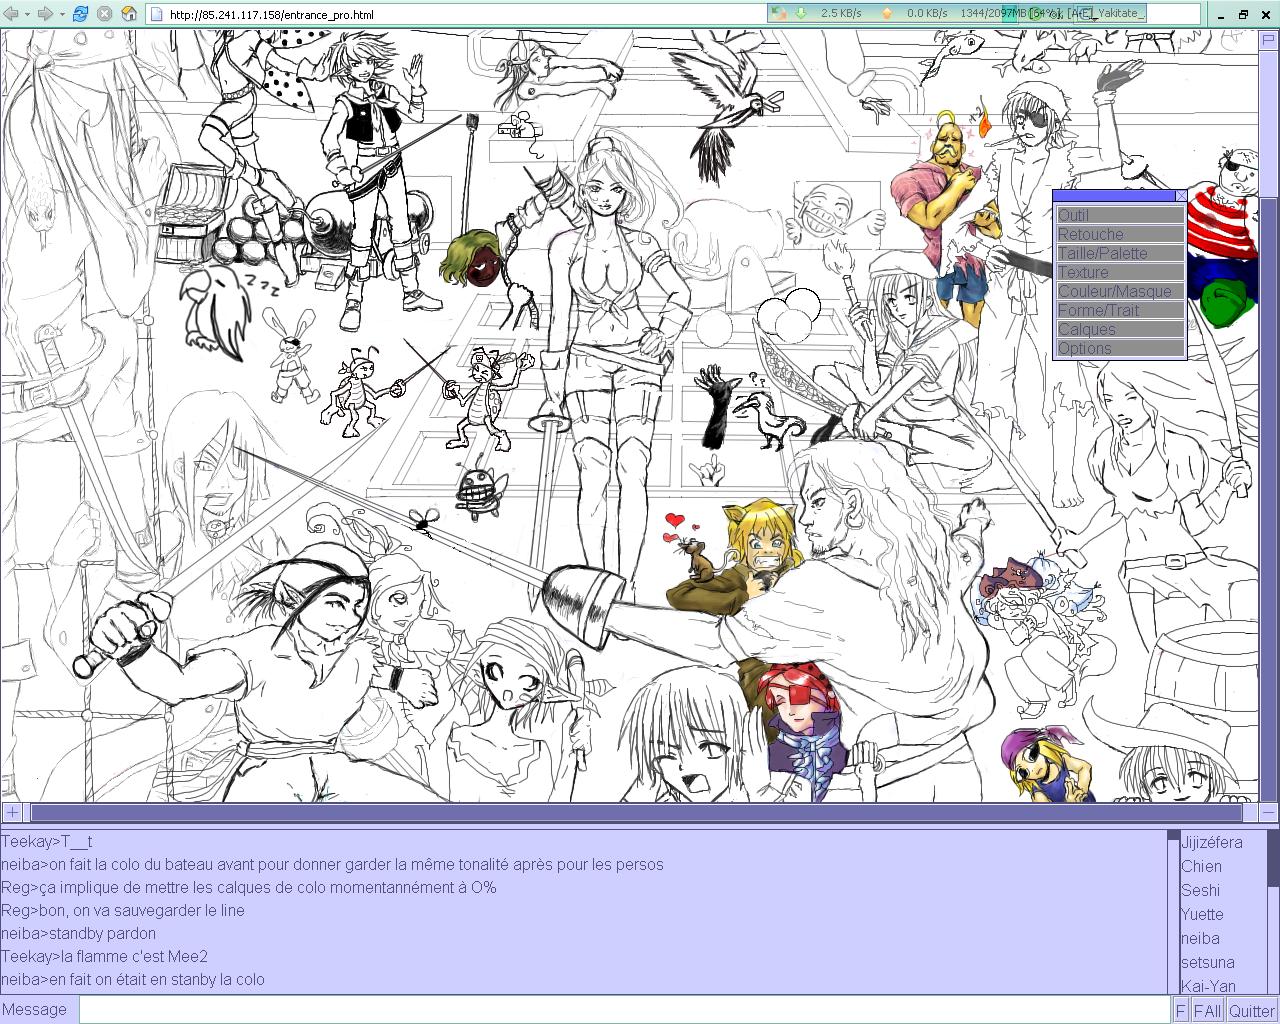This screenshot has height=1024, width=1280.
Task: Click the Quitter button
Action: point(1252,1011)
